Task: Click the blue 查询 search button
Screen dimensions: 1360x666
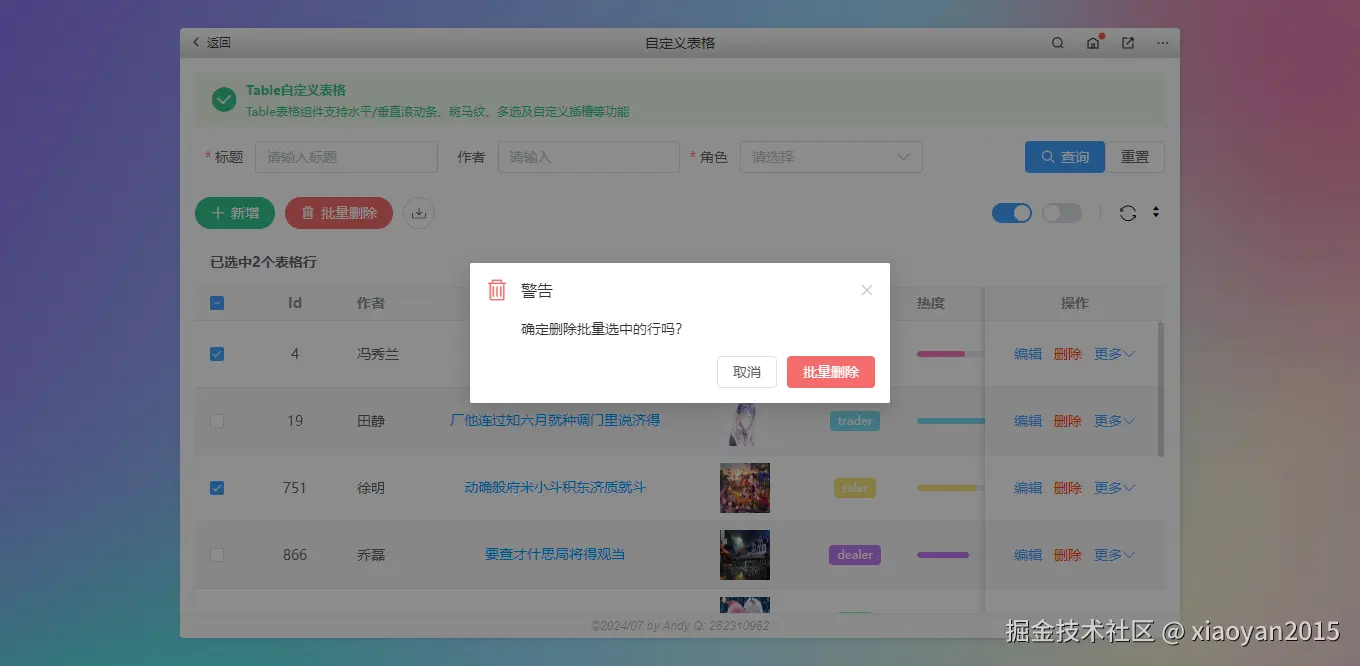Action: coord(1064,157)
